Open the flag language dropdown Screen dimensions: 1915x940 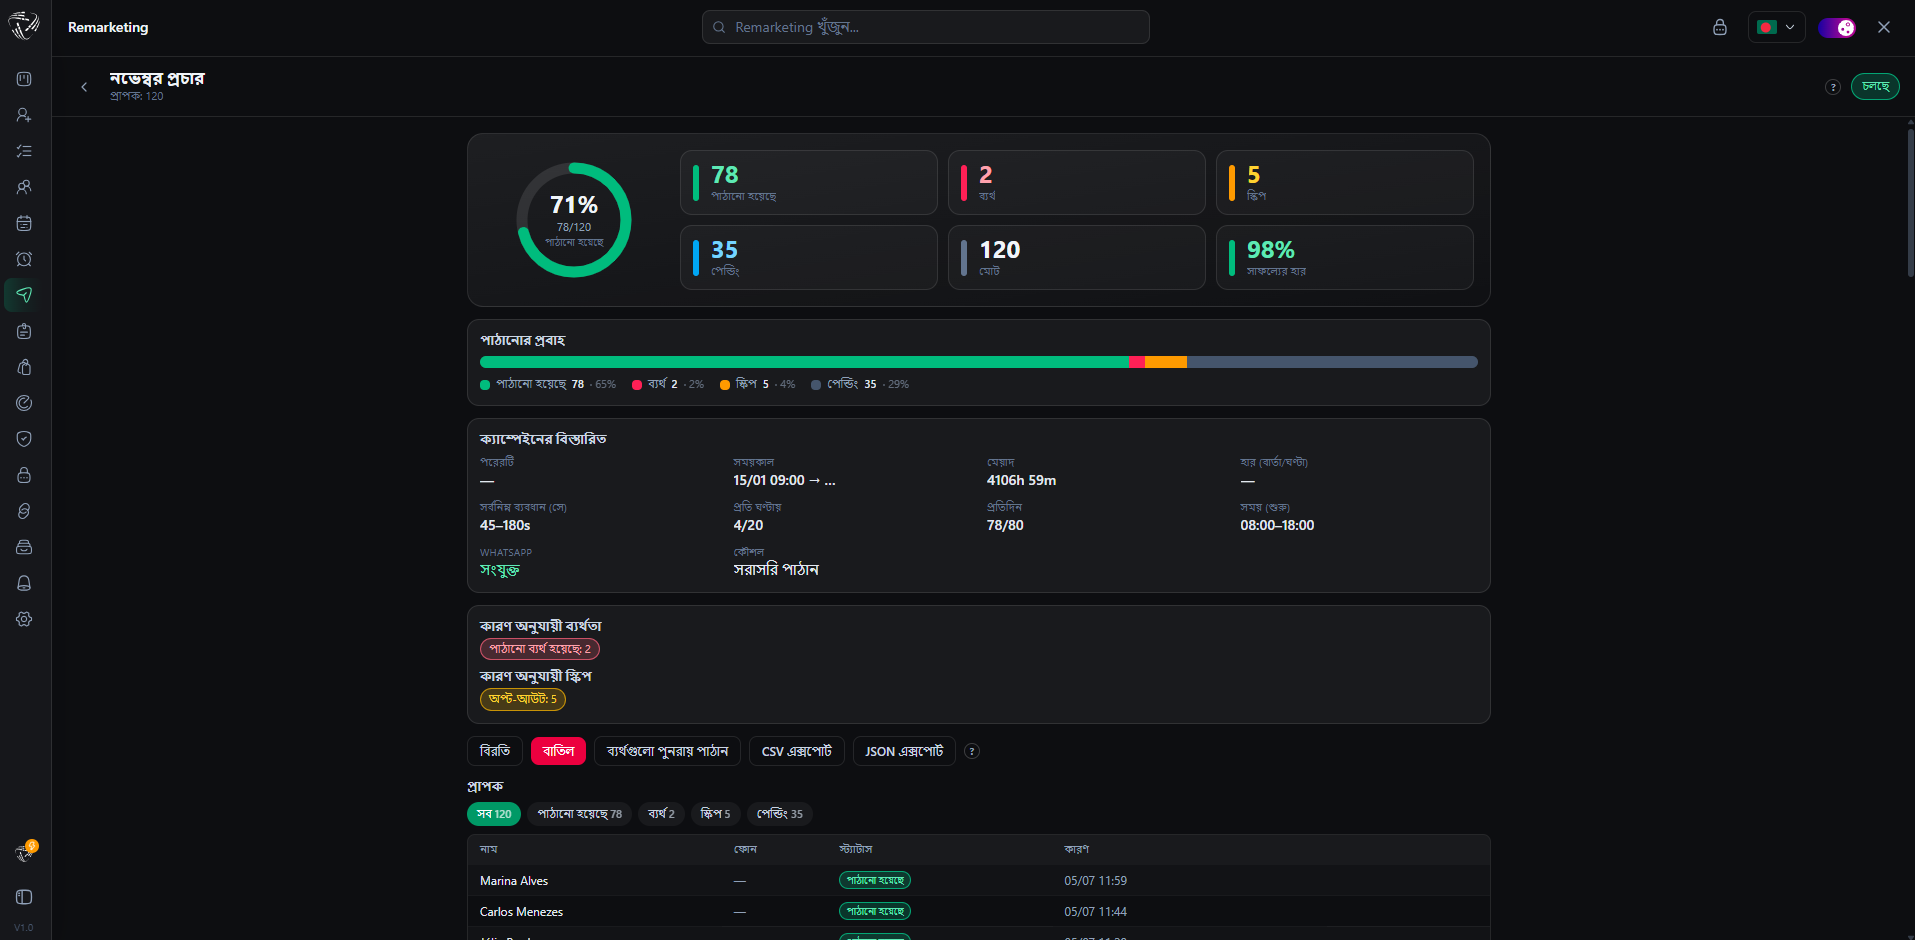1776,27
